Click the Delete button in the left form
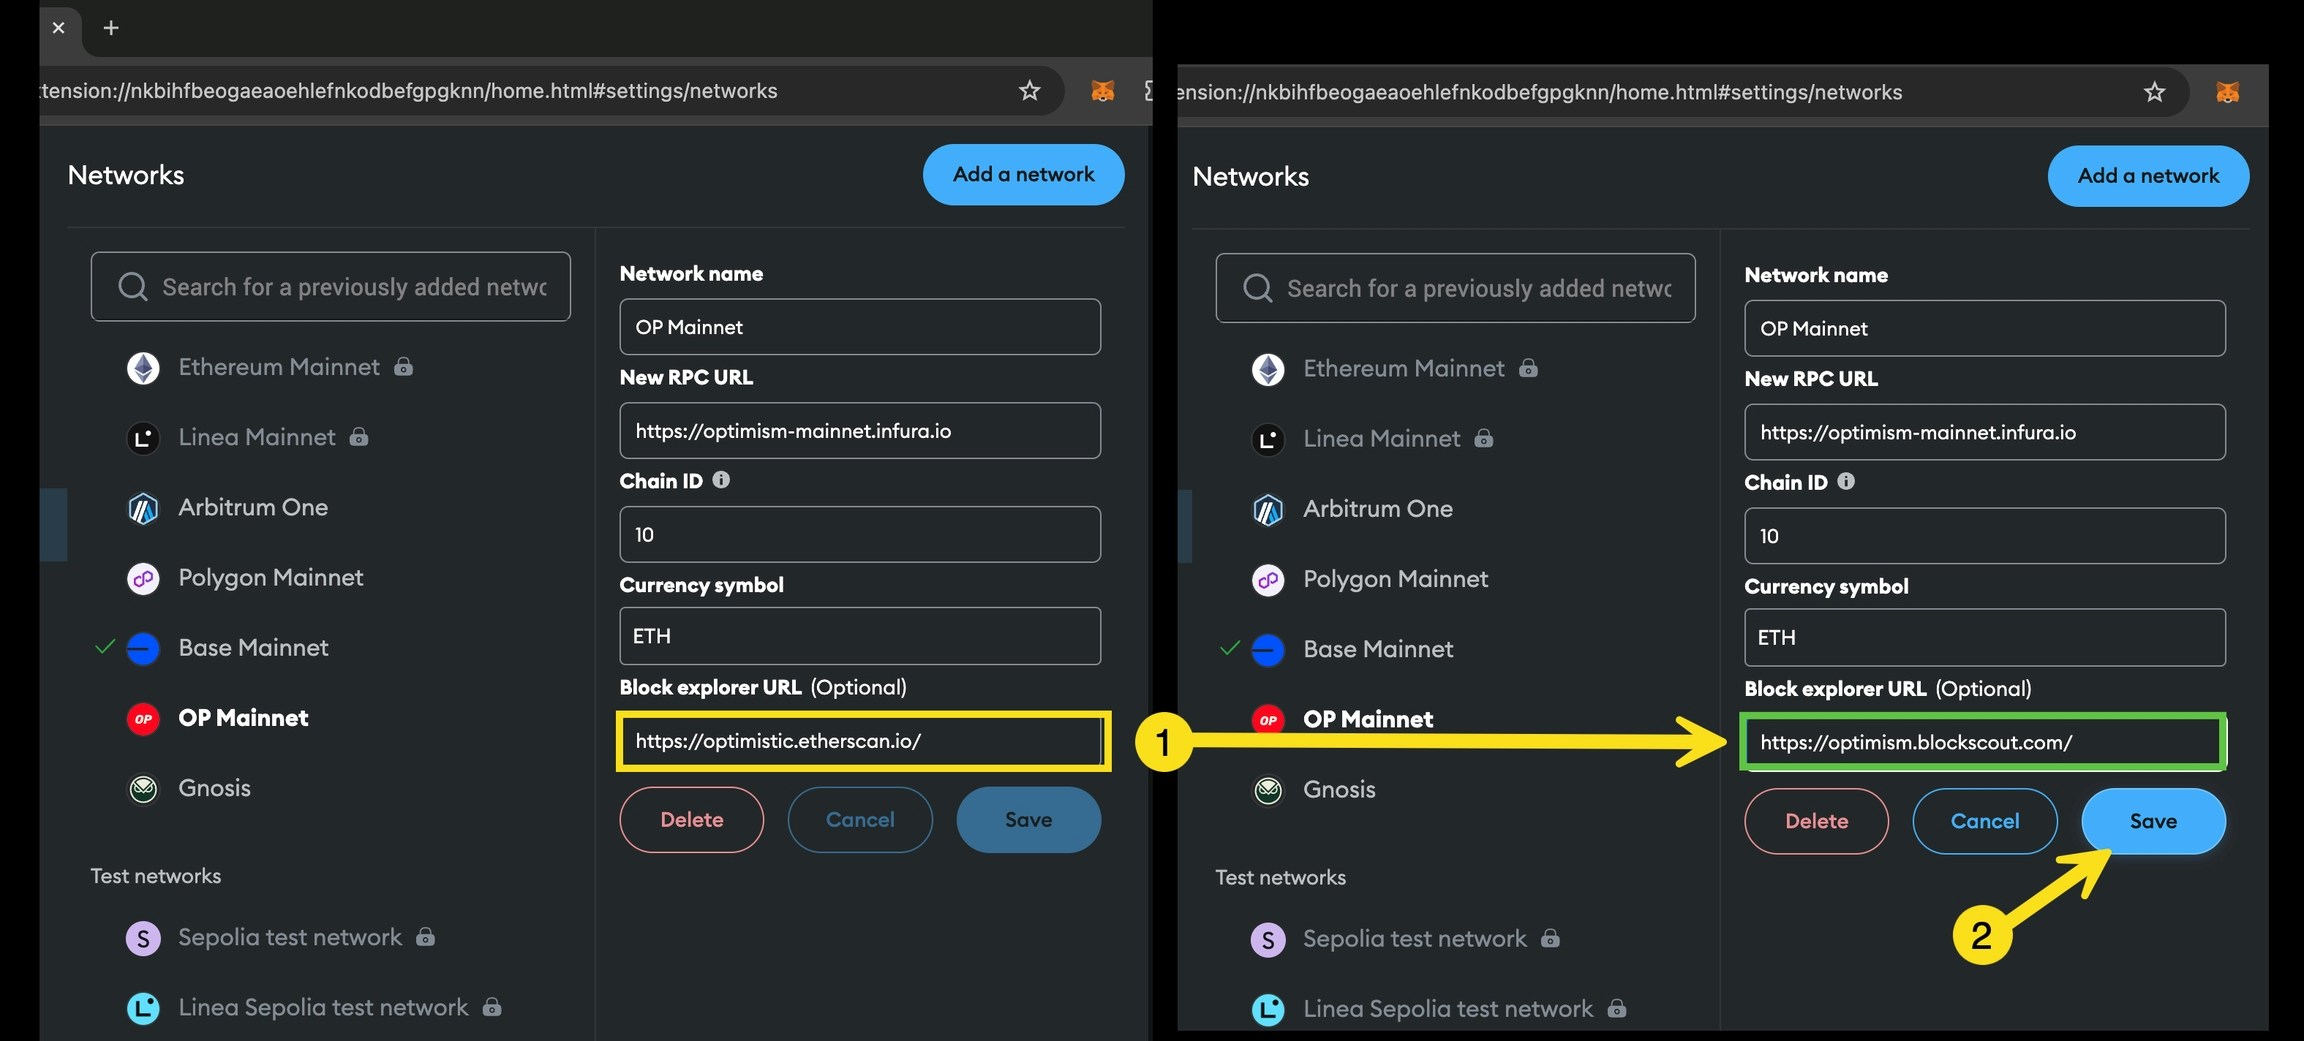This screenshot has width=2304, height=1041. coord(692,819)
